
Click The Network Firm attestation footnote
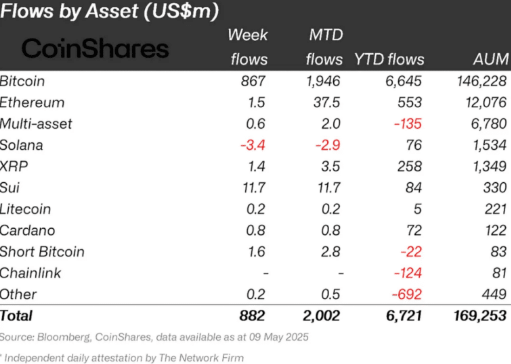pos(122,358)
